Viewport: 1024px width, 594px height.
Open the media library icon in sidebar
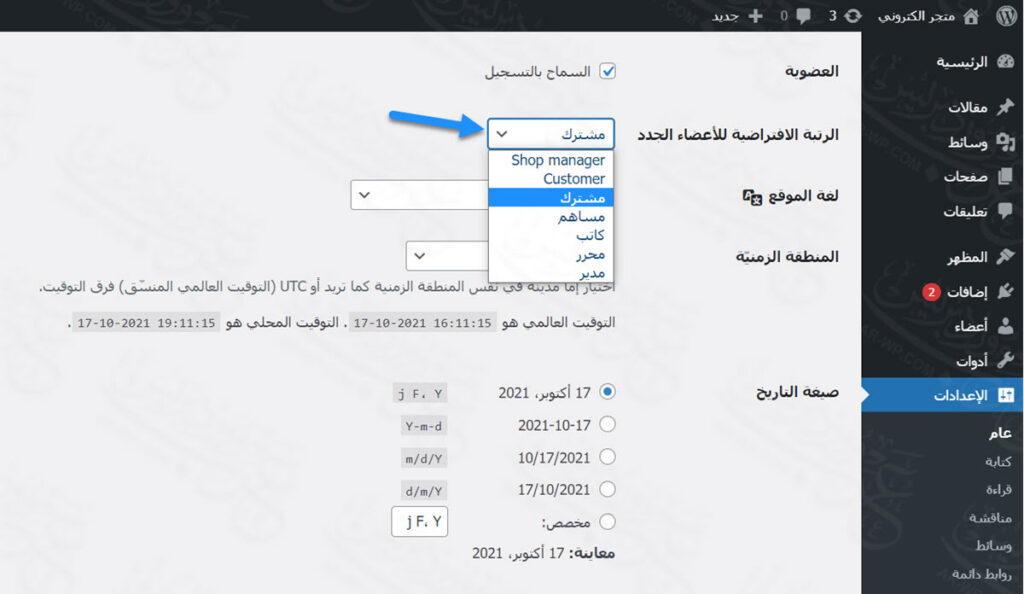(x=1005, y=142)
